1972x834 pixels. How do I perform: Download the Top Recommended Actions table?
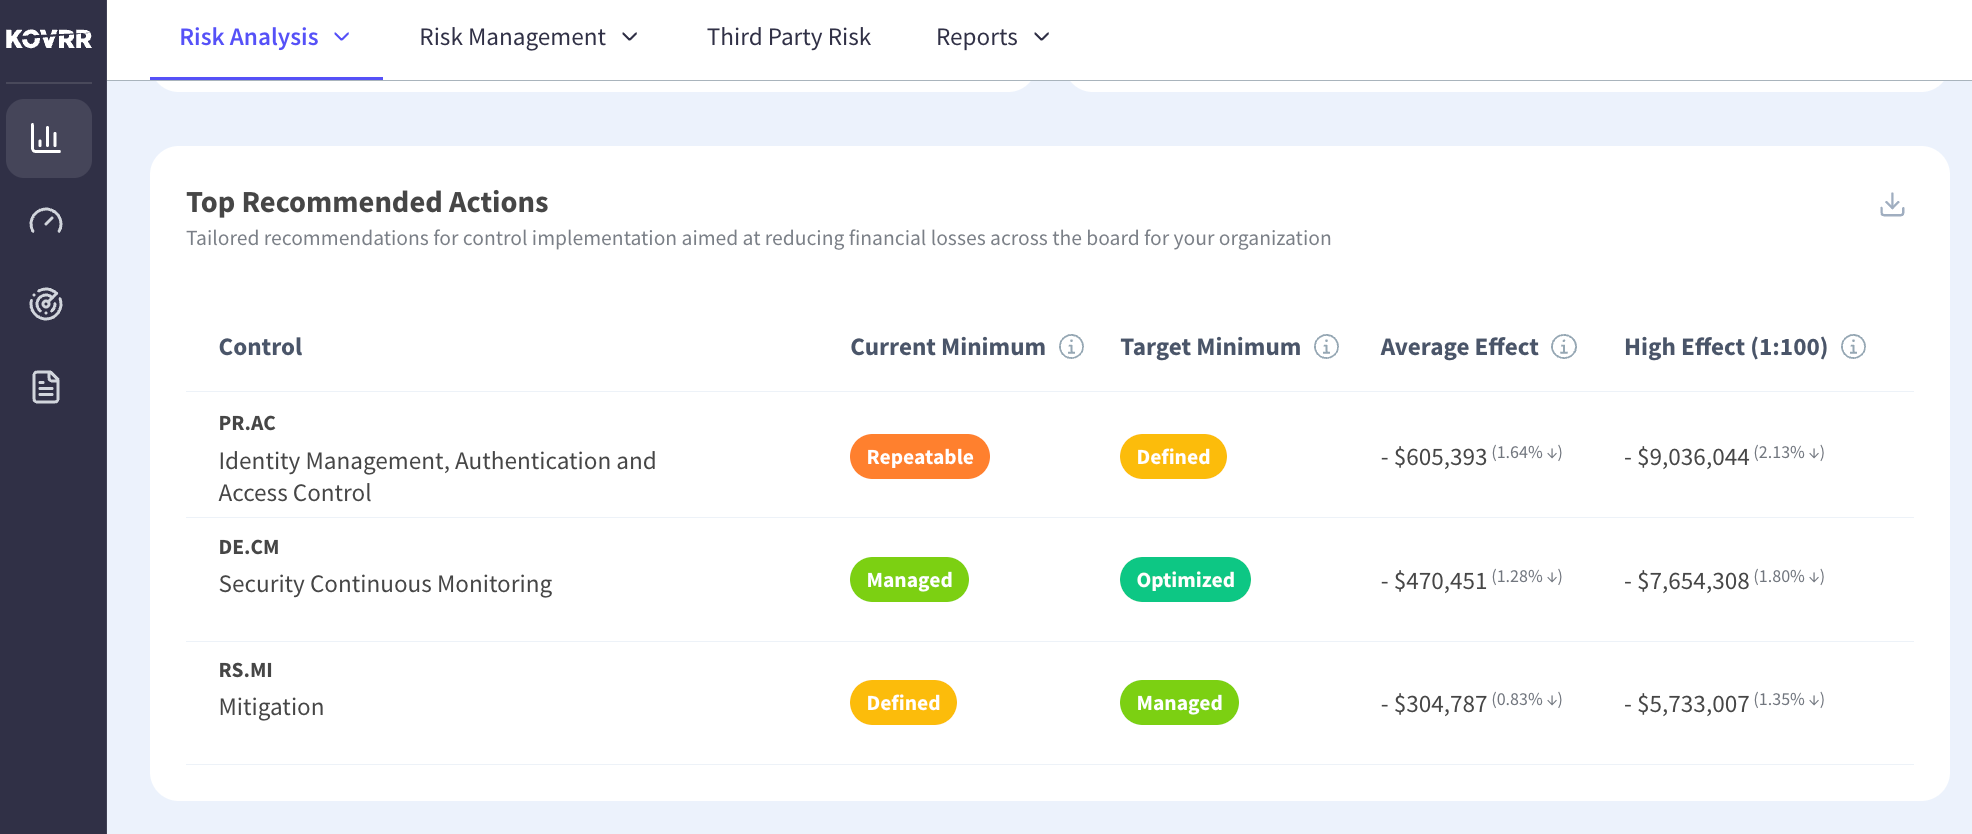tap(1892, 205)
